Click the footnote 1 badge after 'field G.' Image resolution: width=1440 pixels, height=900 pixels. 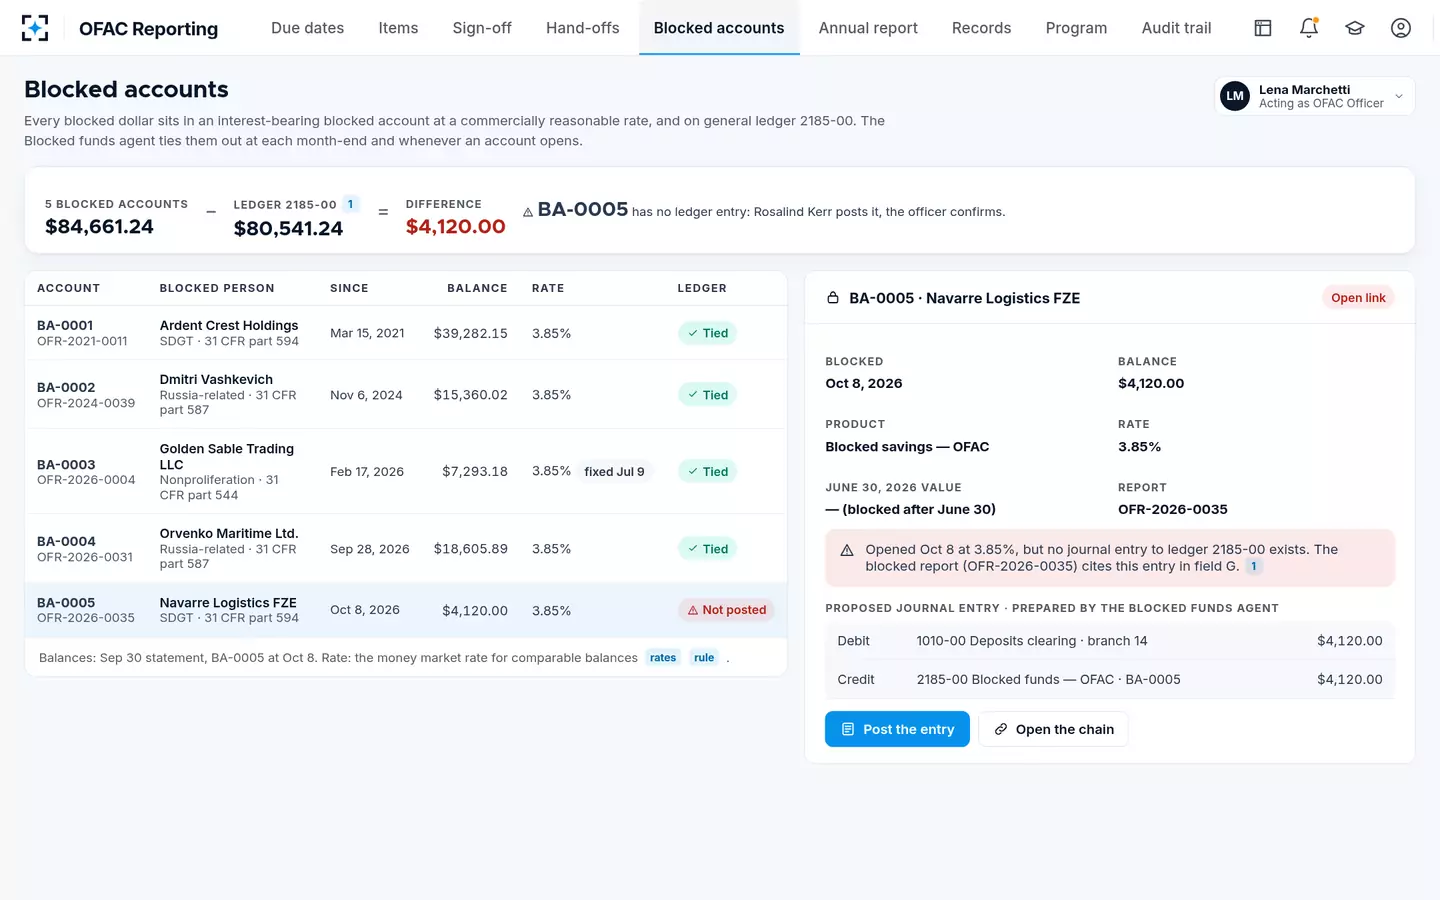(1254, 566)
